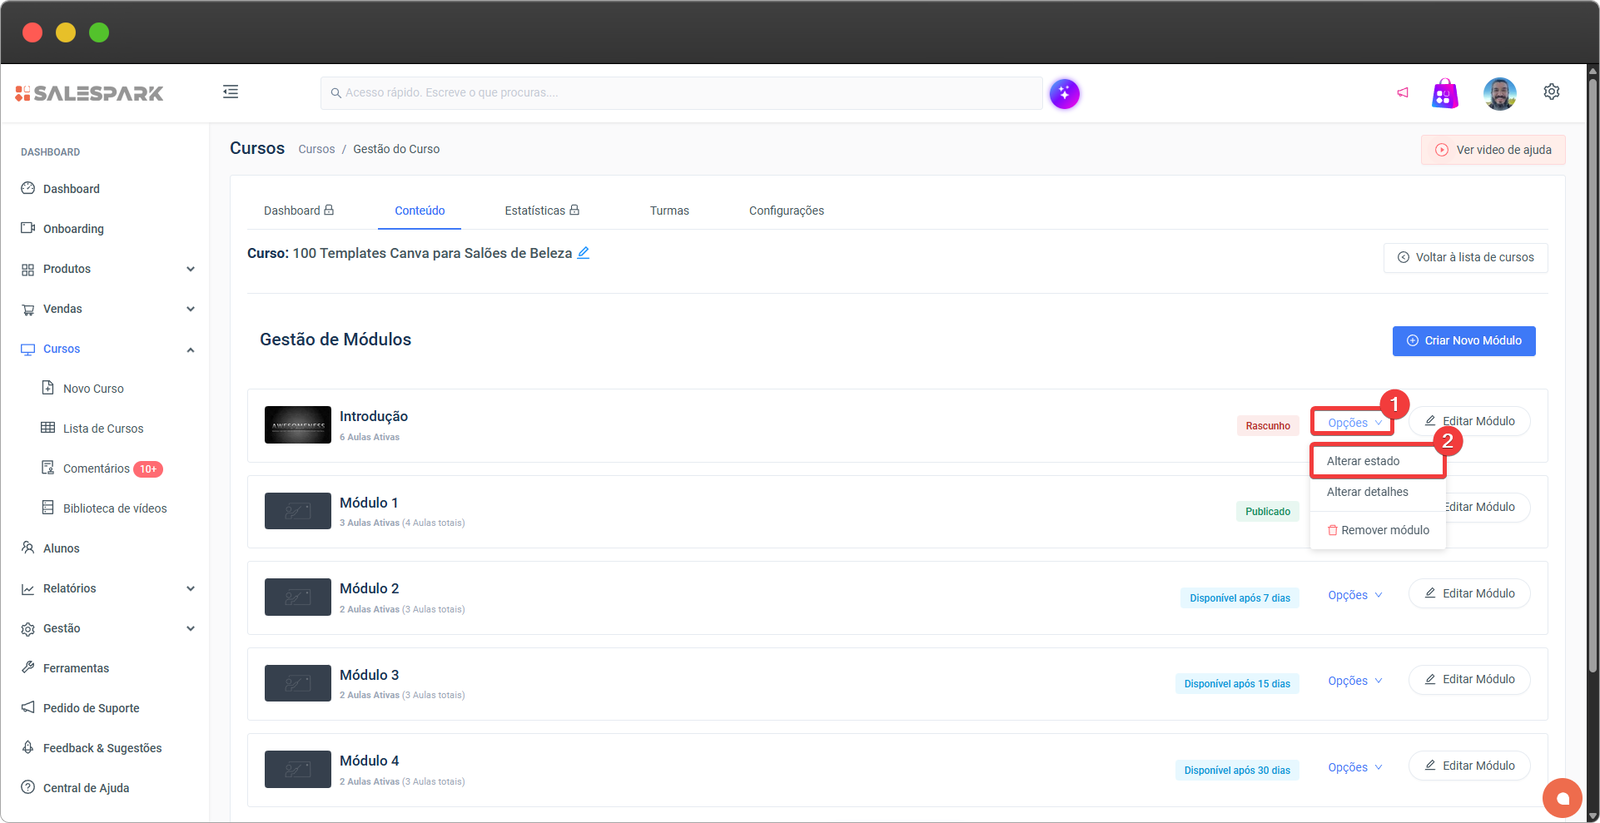This screenshot has height=823, width=1600.
Task: Open the settings gear icon
Action: [x=1551, y=92]
